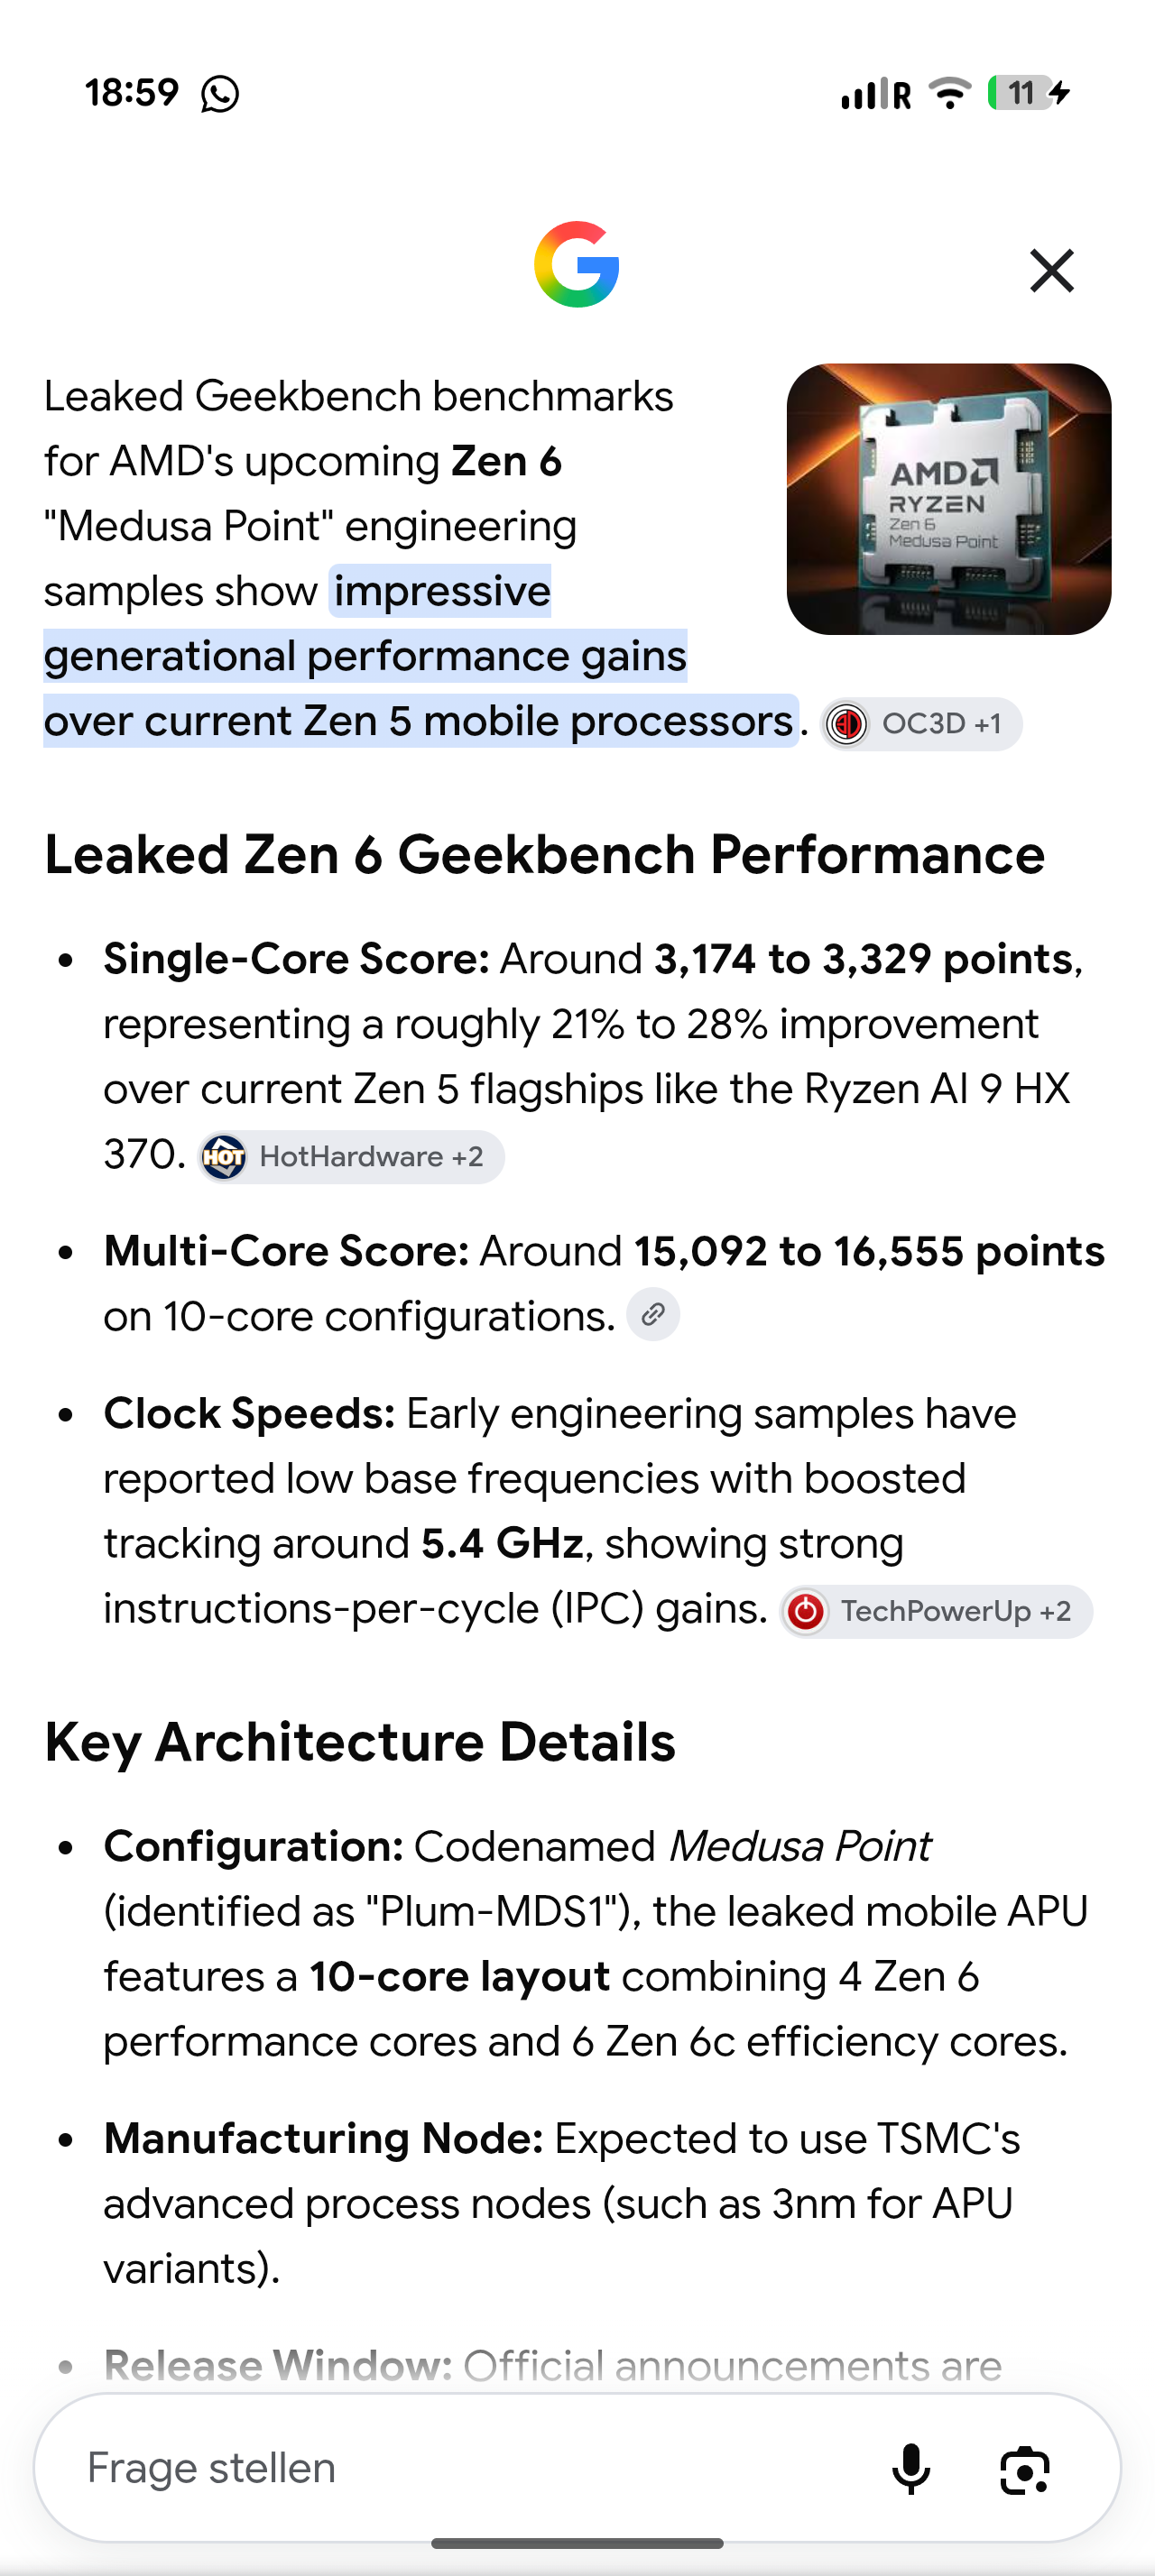Open the OC3D +1 source chip
This screenshot has height=2576, width=1155.
(x=921, y=724)
